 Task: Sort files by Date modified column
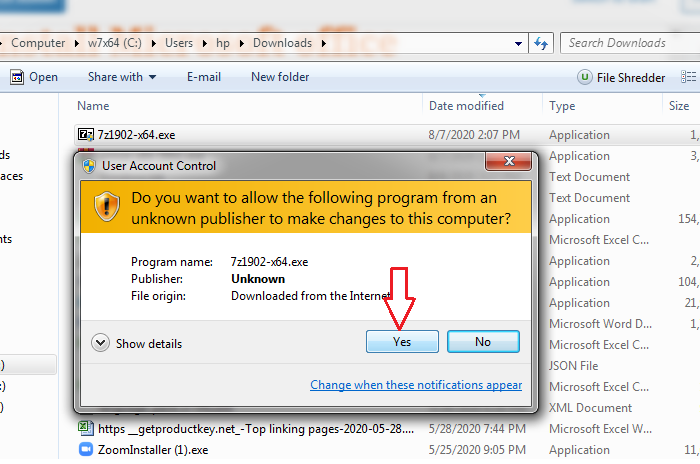(x=466, y=106)
